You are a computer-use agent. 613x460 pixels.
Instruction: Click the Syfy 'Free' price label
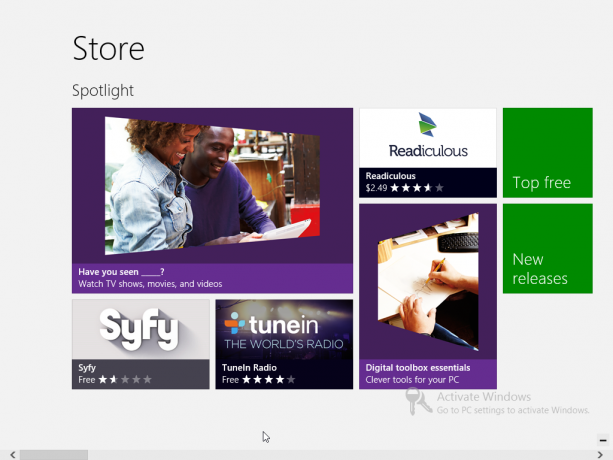pos(86,379)
